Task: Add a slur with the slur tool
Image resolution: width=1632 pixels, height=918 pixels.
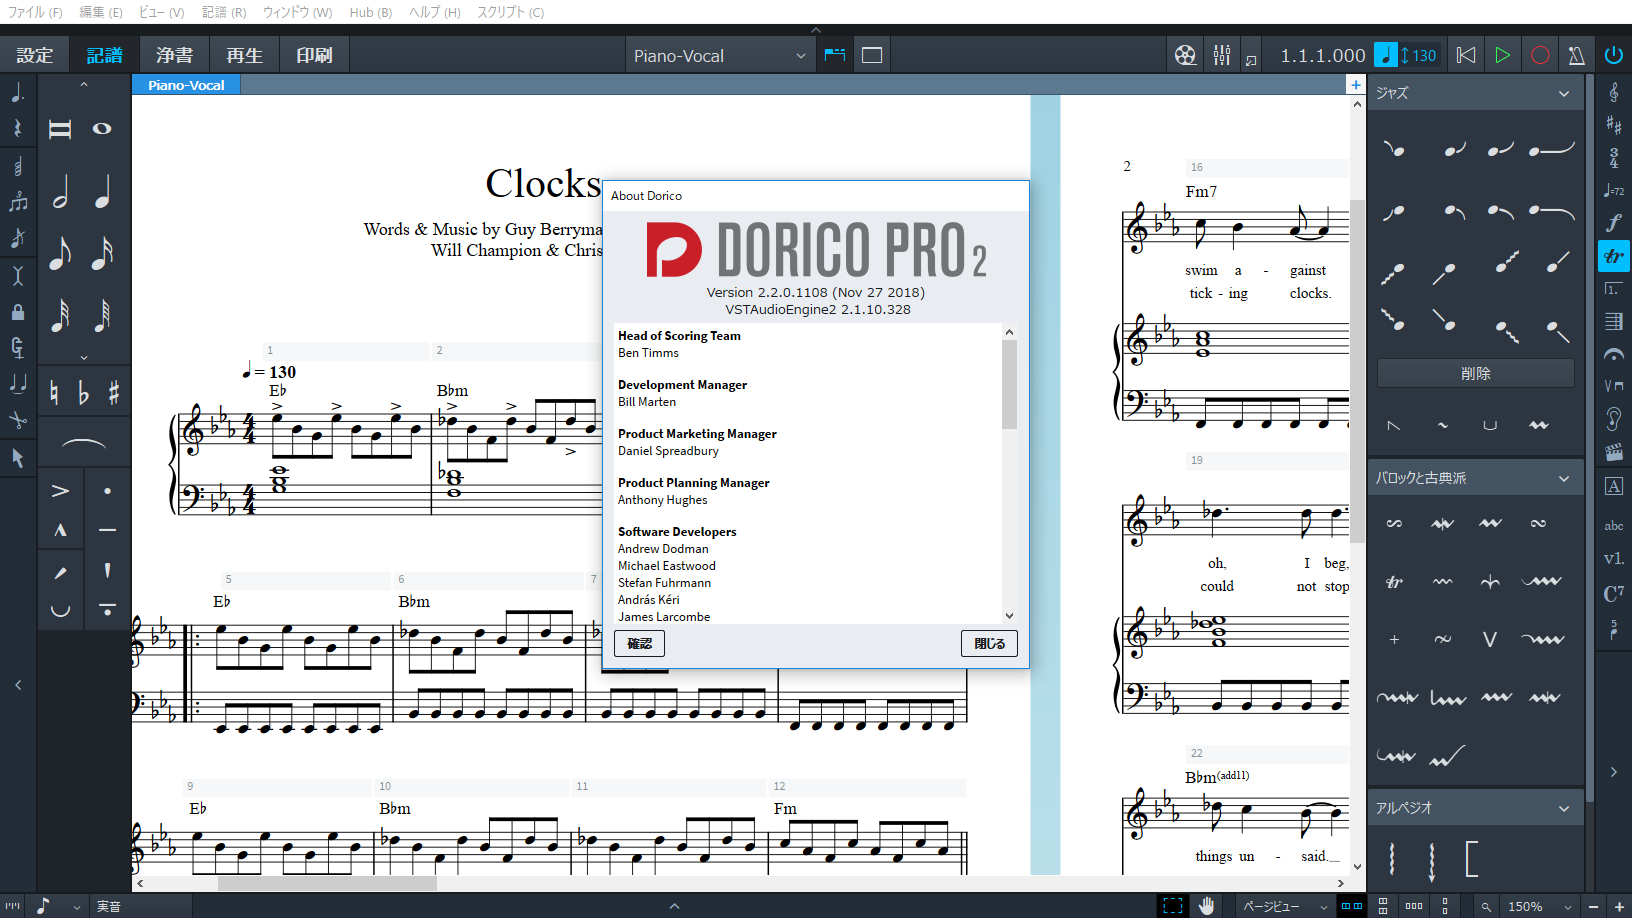Action: coord(84,442)
